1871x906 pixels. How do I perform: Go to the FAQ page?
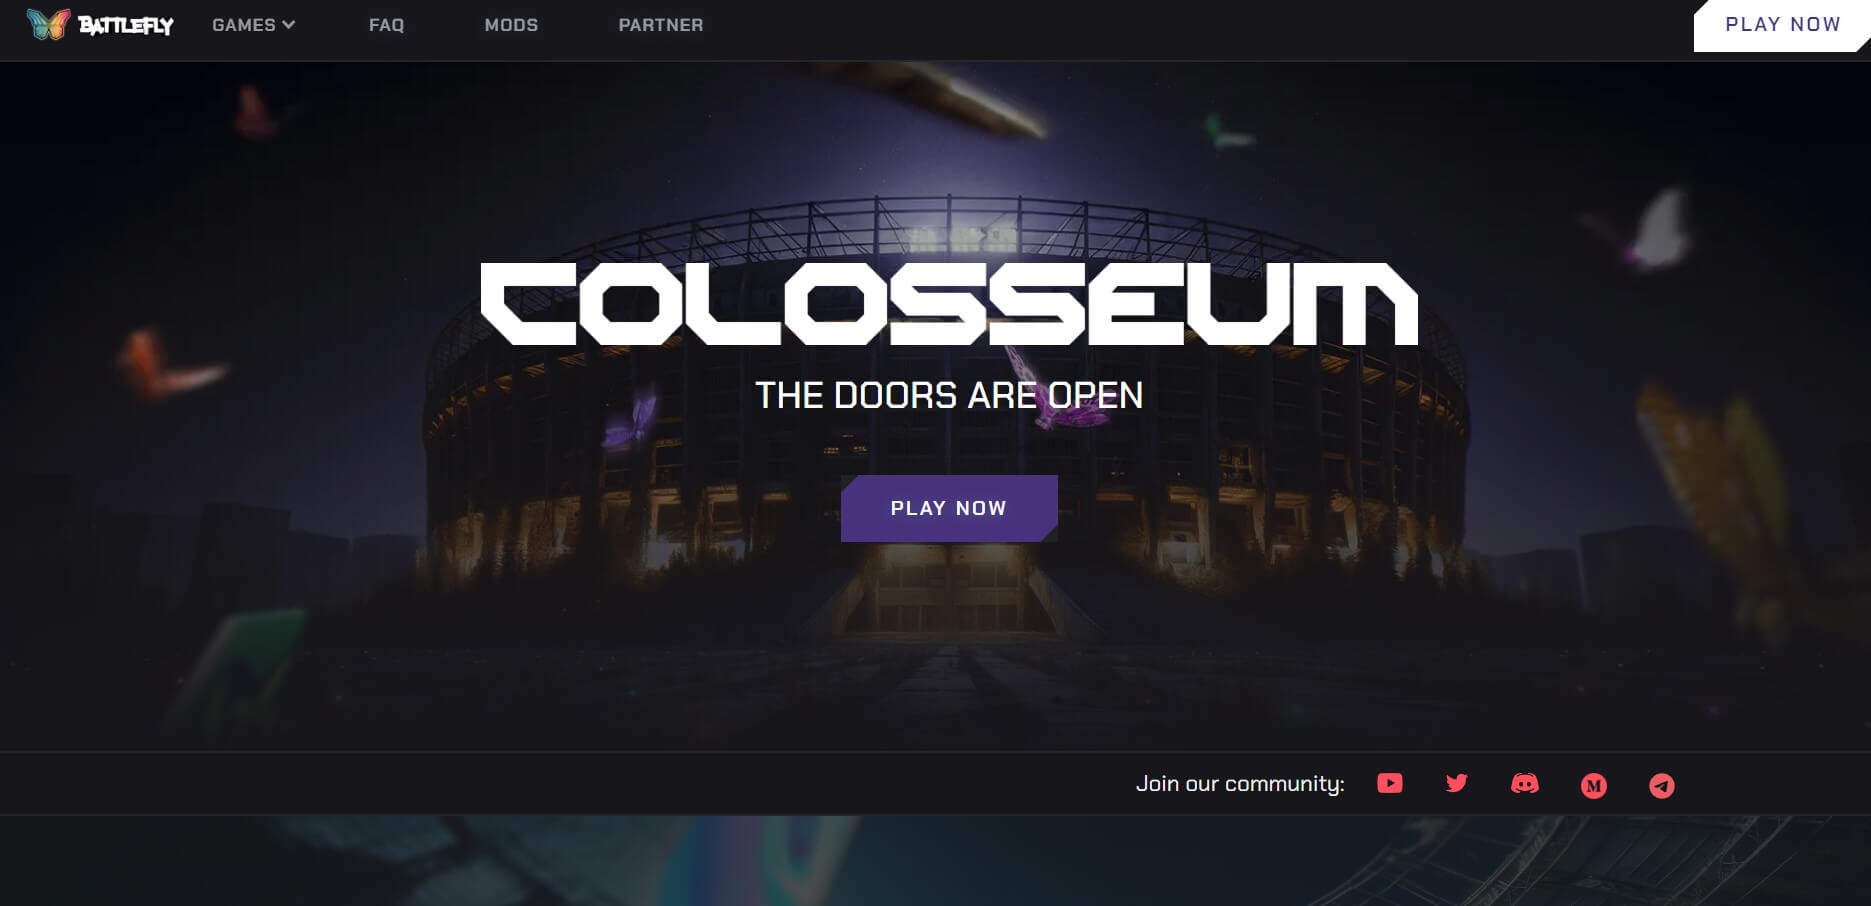386,25
